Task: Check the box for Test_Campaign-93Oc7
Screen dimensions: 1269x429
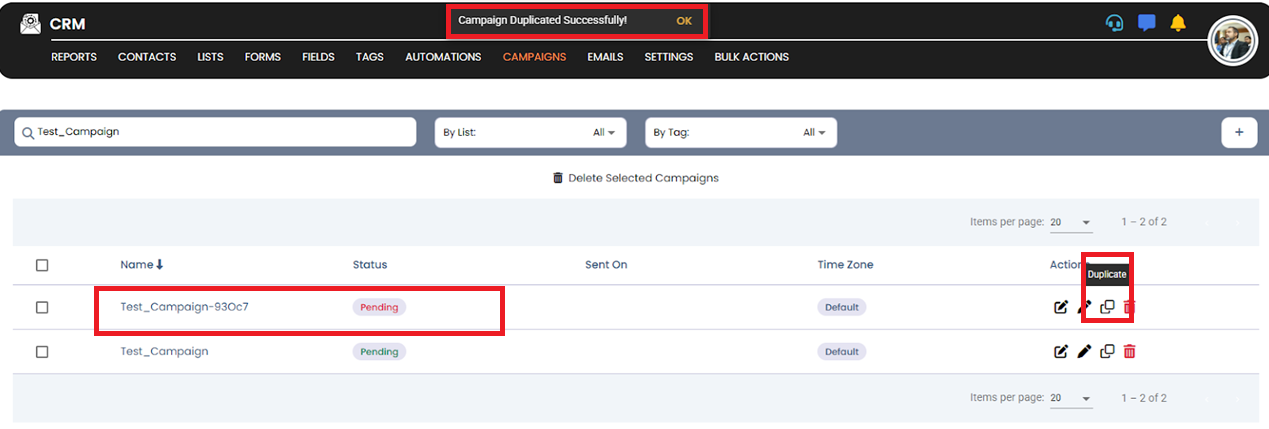Action: coord(42,307)
